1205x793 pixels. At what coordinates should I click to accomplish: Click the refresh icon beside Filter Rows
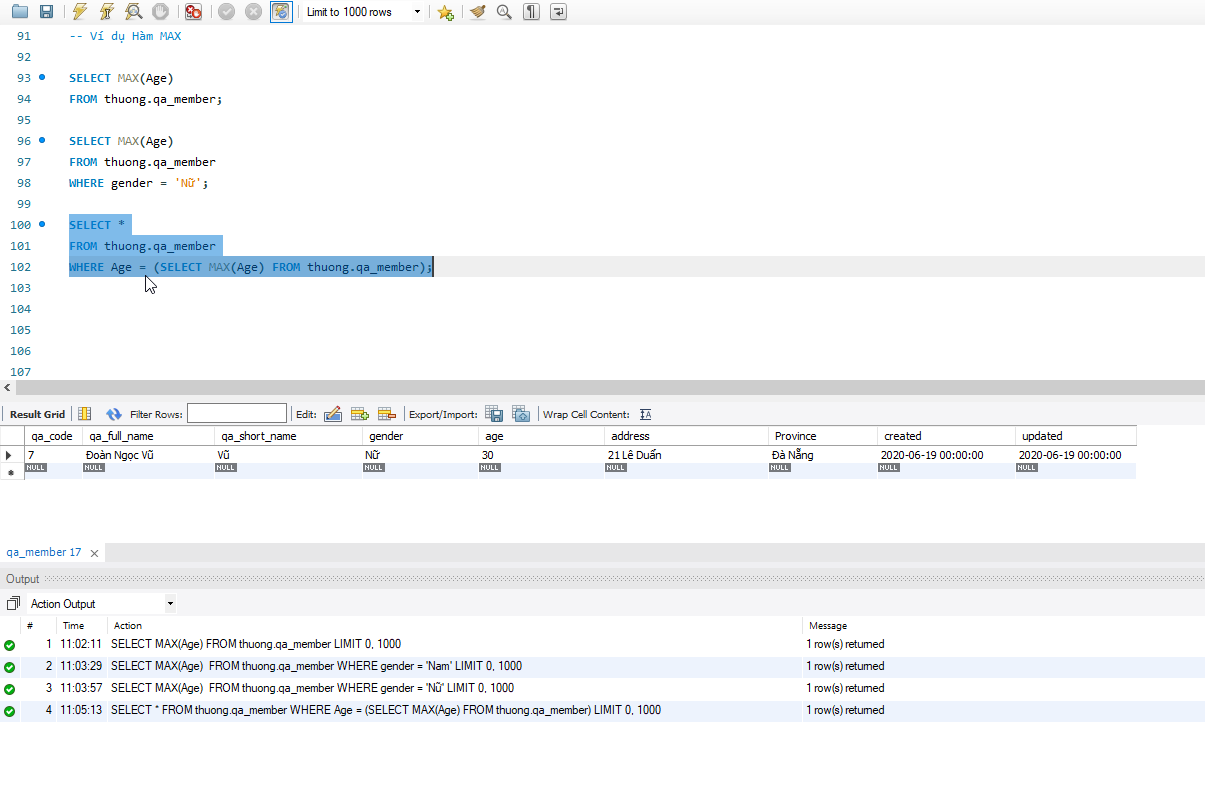tap(114, 414)
